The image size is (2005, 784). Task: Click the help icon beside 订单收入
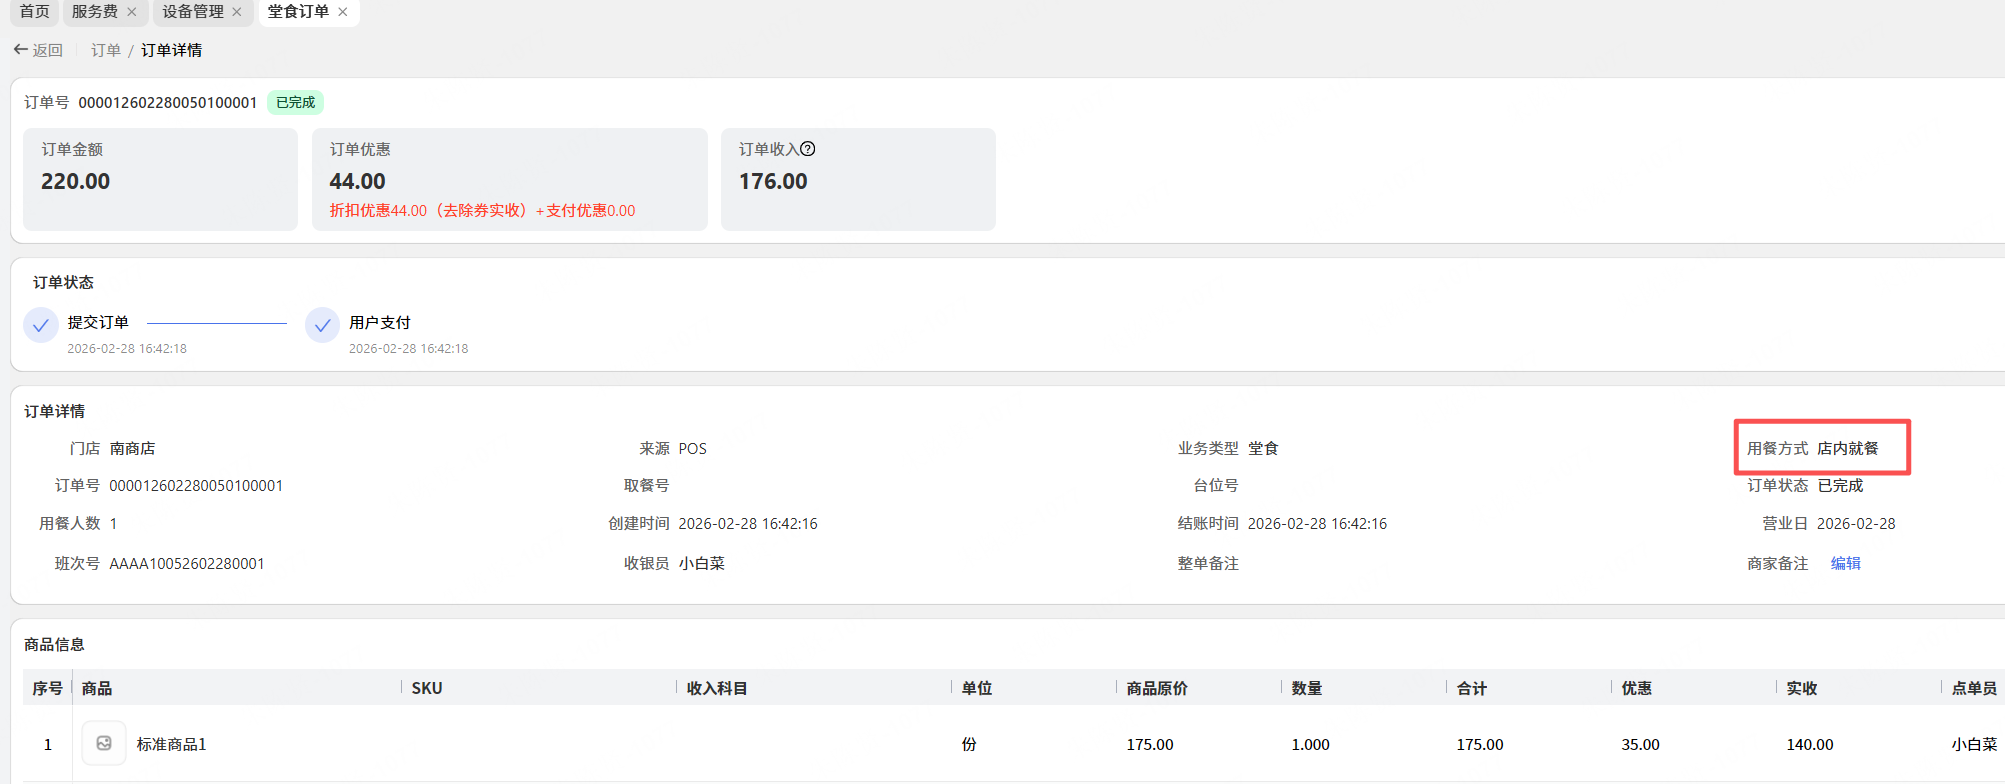808,149
